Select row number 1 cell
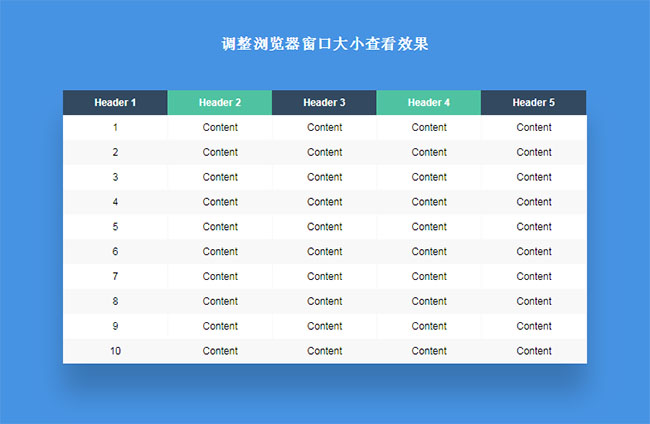650x424 pixels. (x=115, y=127)
